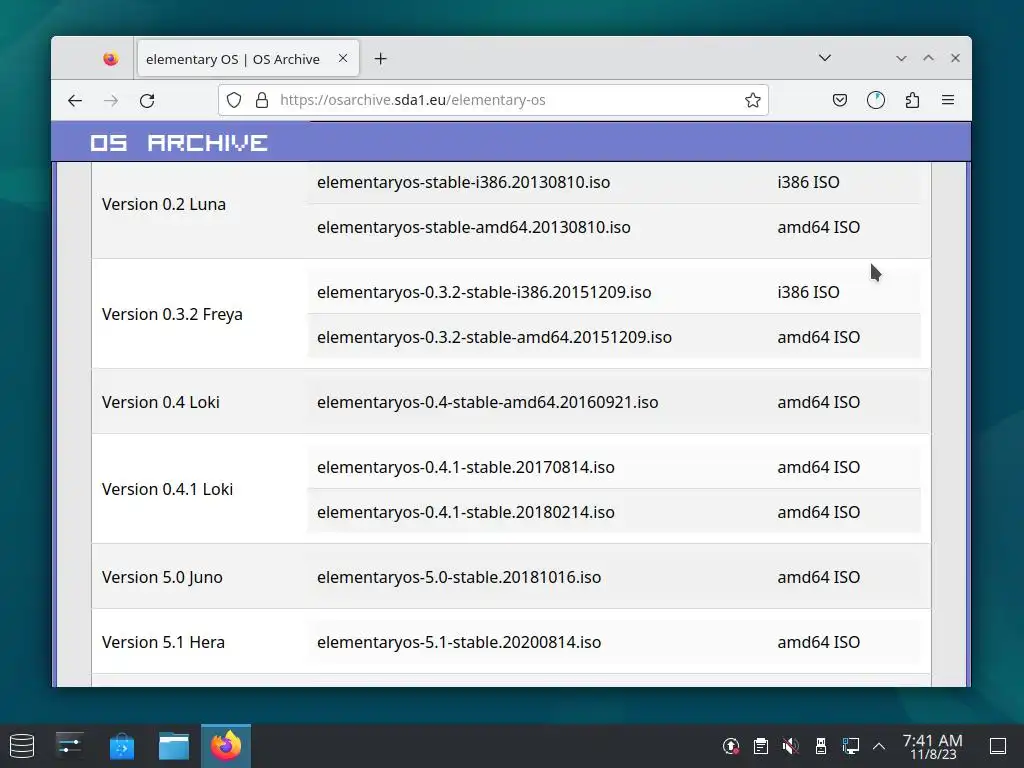
Task: Open the removable devices tray icon
Action: 821,746
